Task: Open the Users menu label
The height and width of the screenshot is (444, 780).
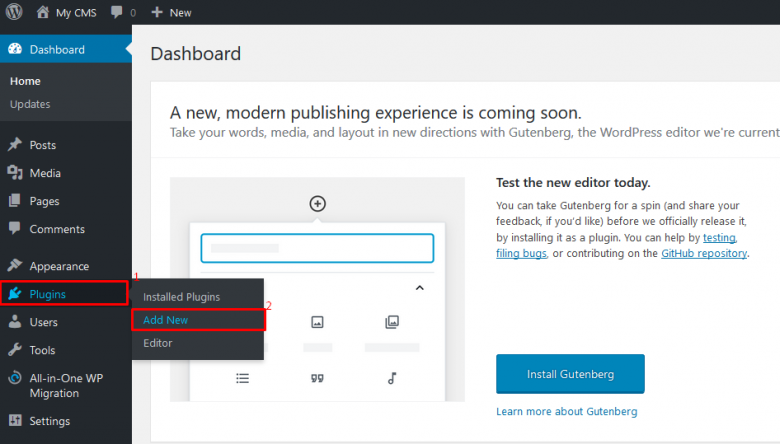Action: [43, 322]
